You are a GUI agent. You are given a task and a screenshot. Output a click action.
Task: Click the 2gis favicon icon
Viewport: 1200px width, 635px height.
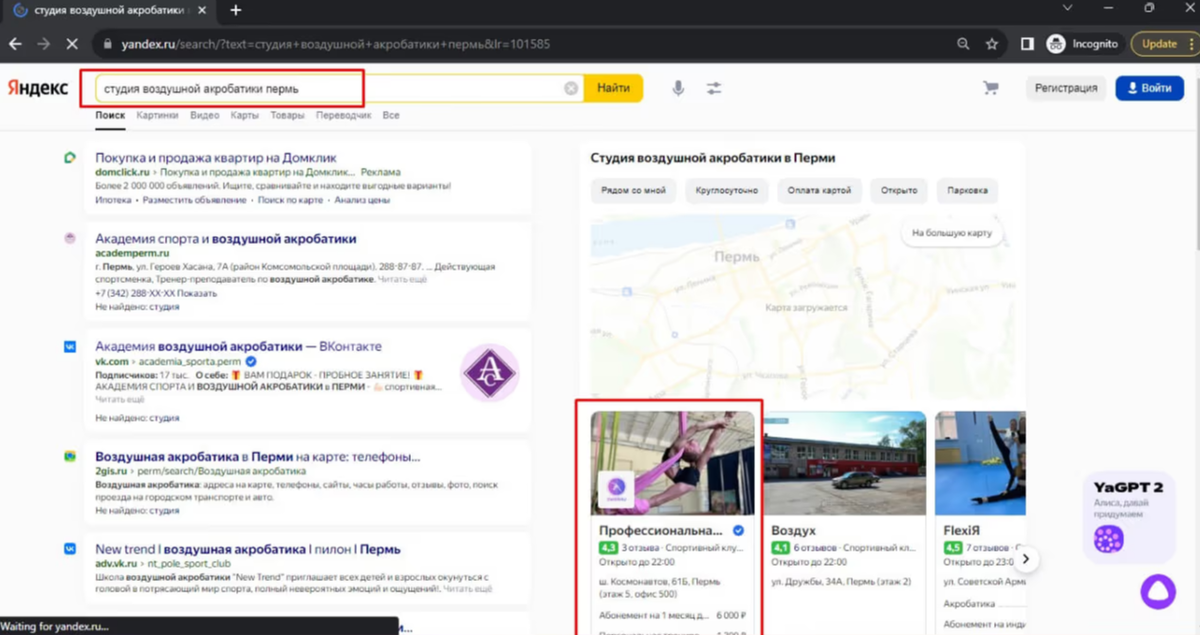click(x=70, y=456)
